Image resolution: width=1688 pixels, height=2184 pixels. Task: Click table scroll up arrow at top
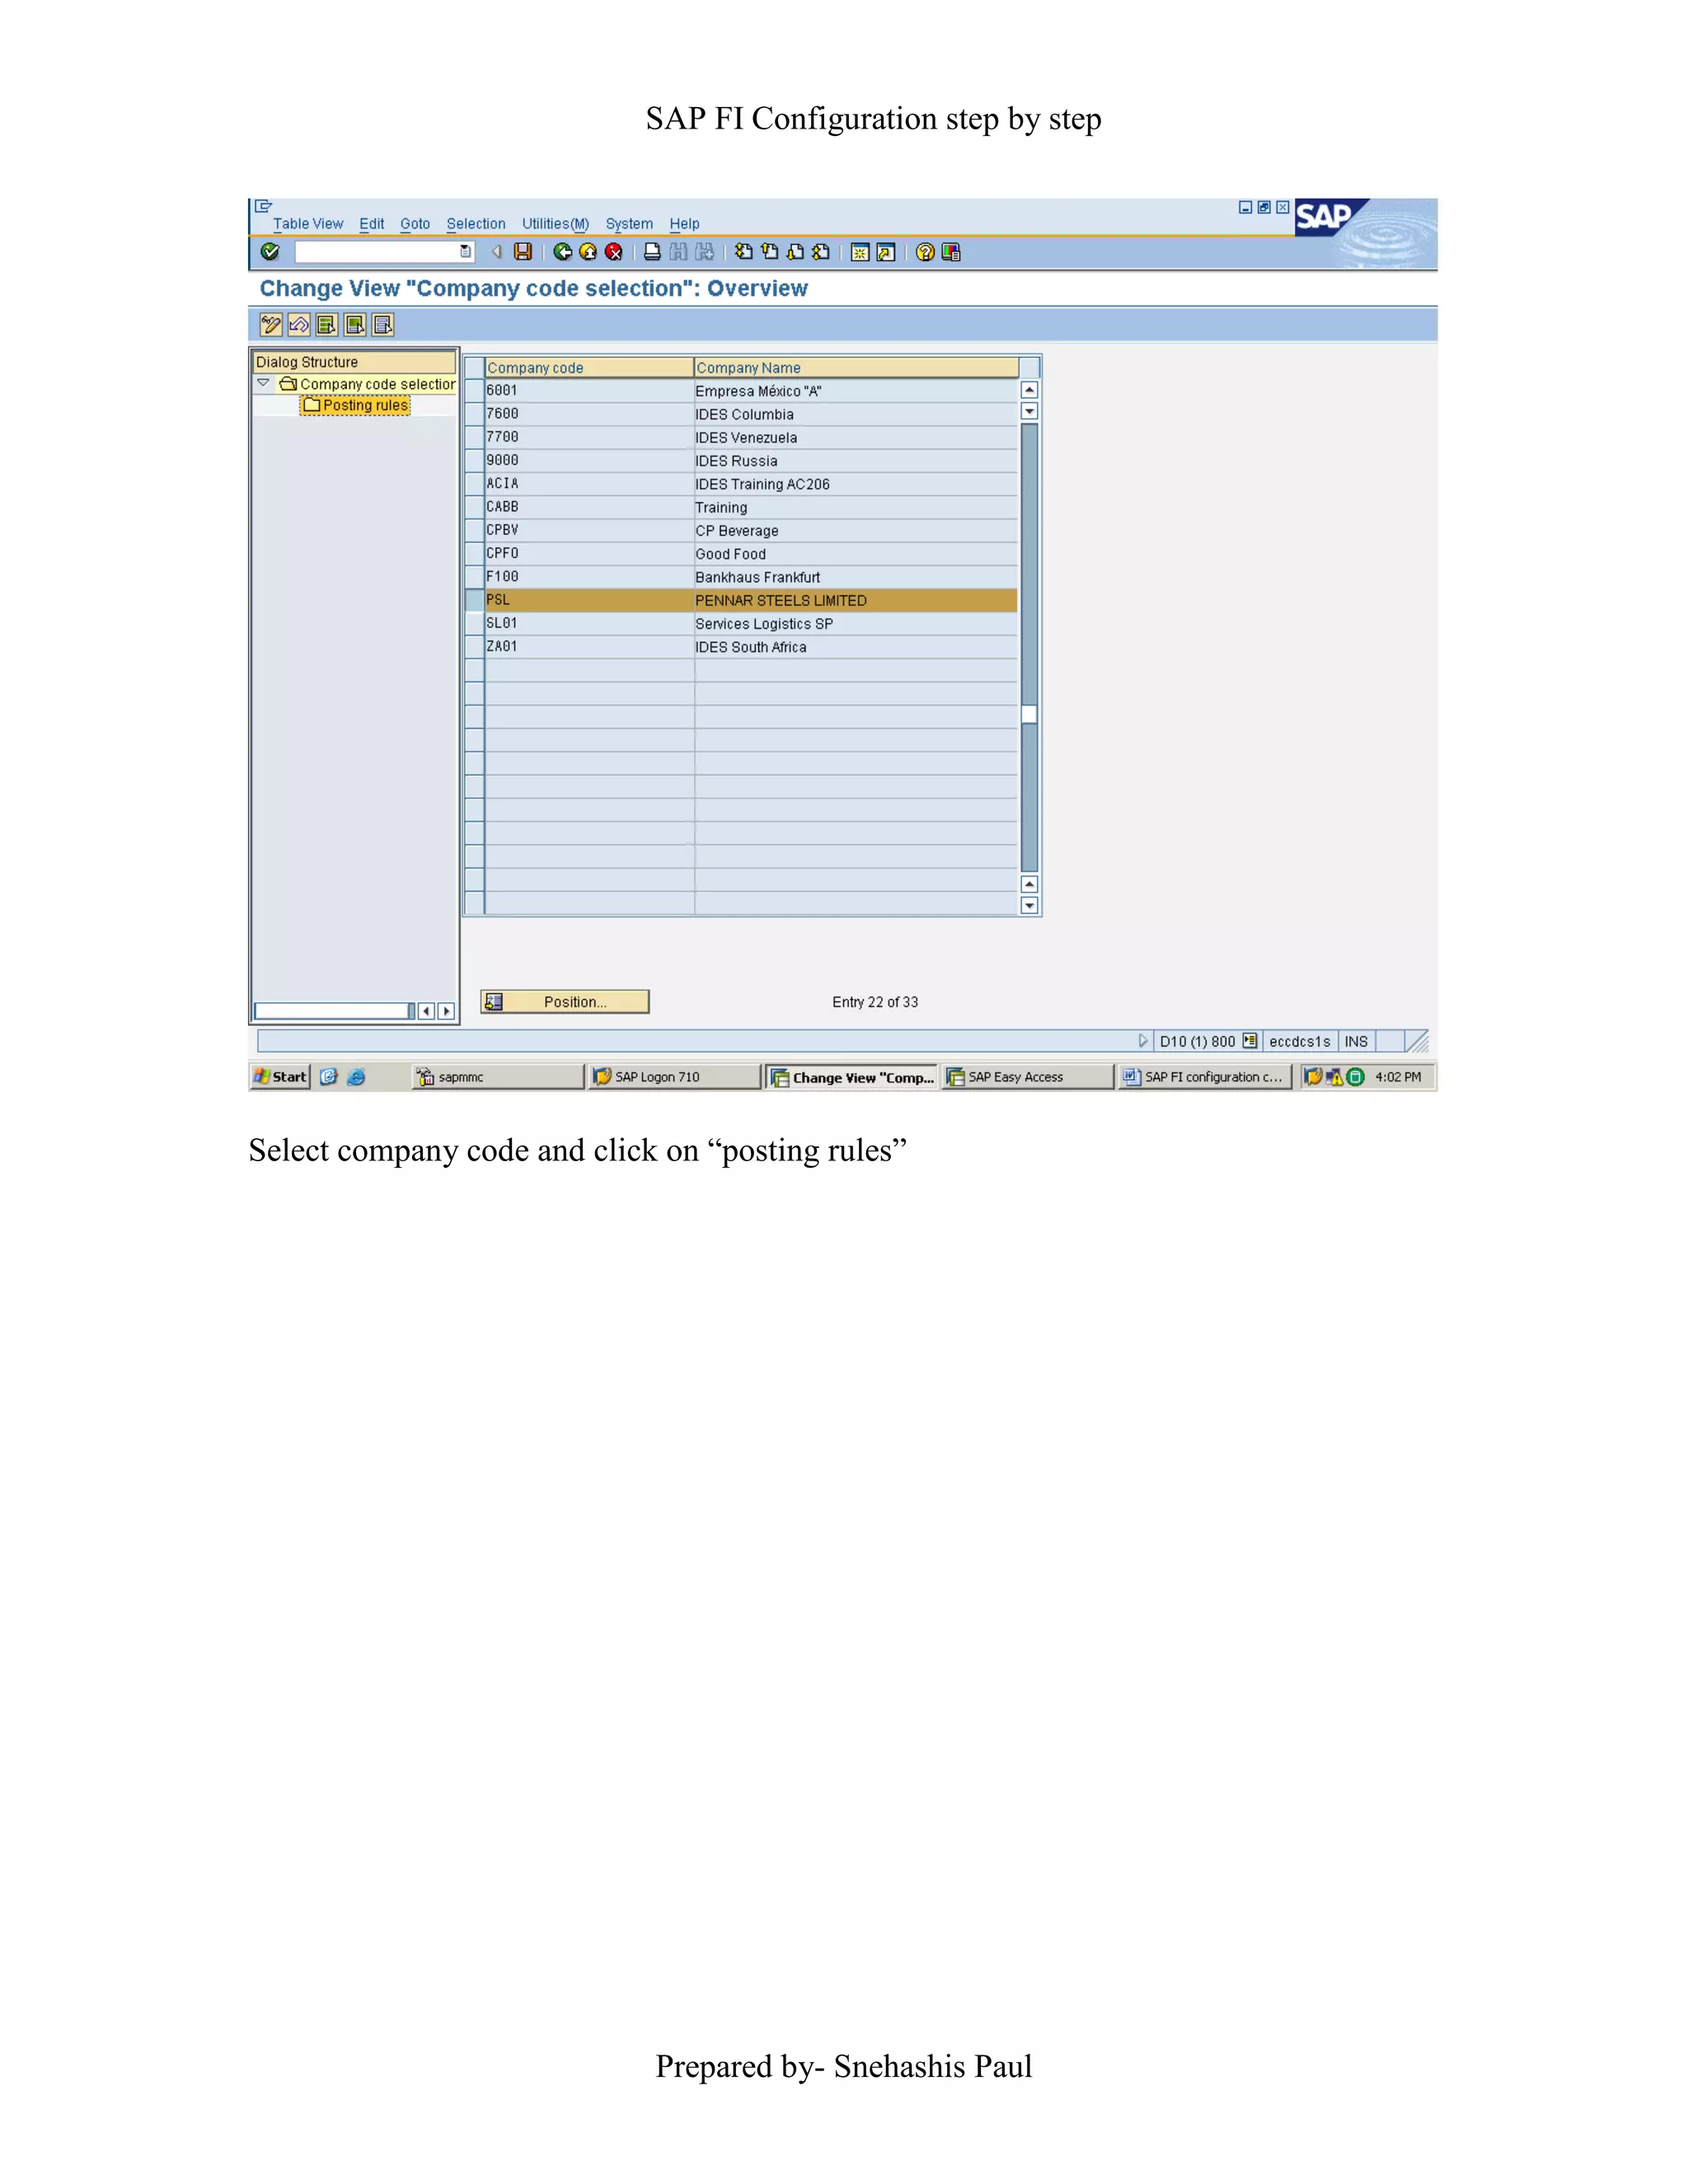(1029, 390)
